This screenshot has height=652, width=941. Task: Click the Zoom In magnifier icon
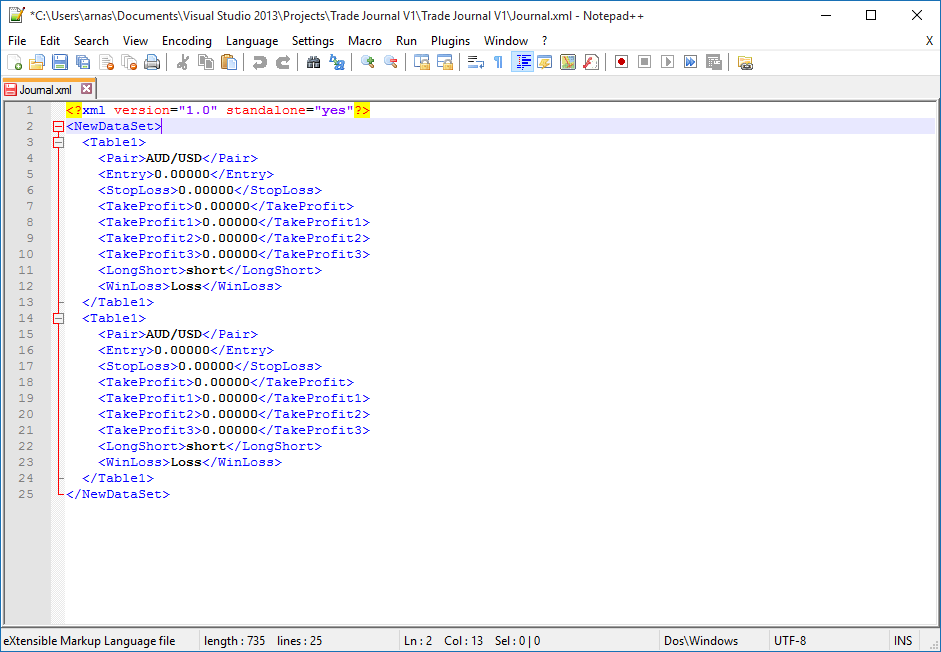pyautogui.click(x=368, y=62)
